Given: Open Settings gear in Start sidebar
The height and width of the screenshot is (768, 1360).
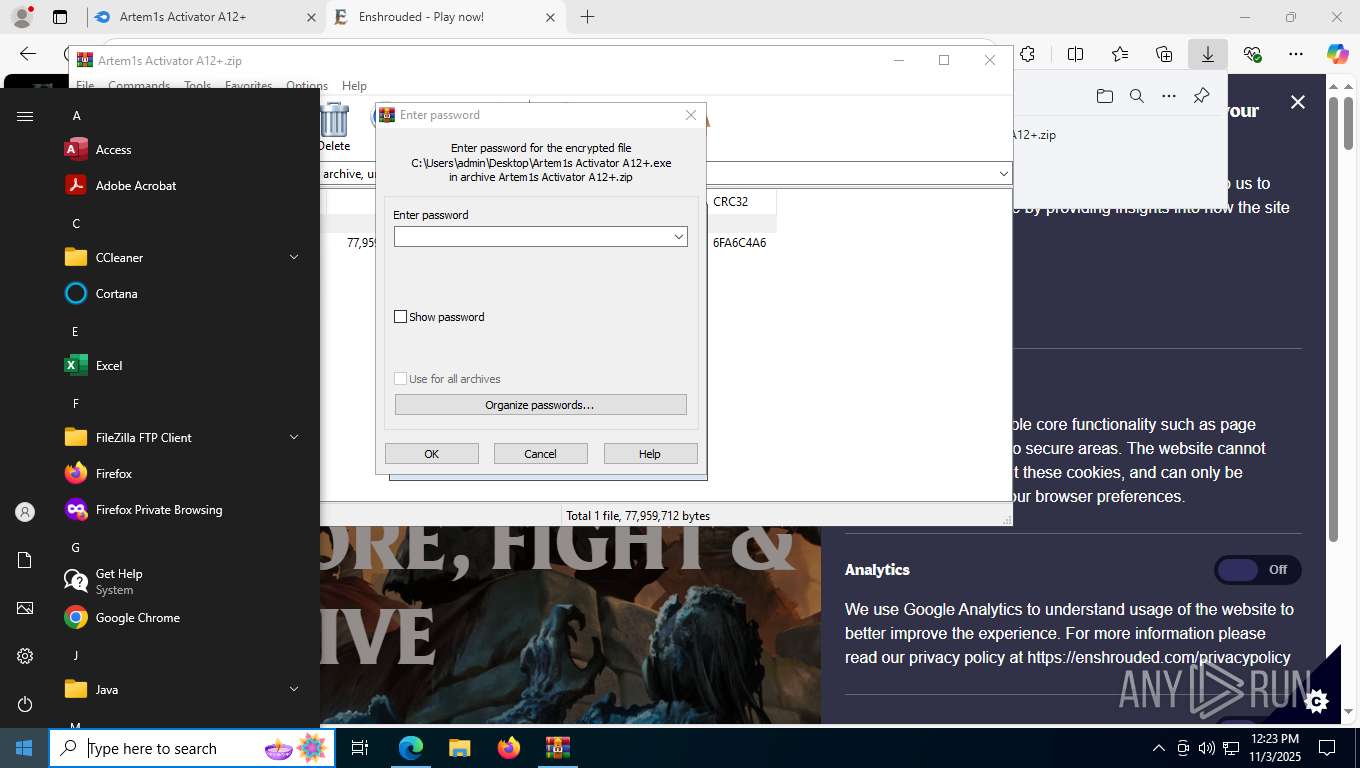Looking at the screenshot, I should (x=25, y=656).
